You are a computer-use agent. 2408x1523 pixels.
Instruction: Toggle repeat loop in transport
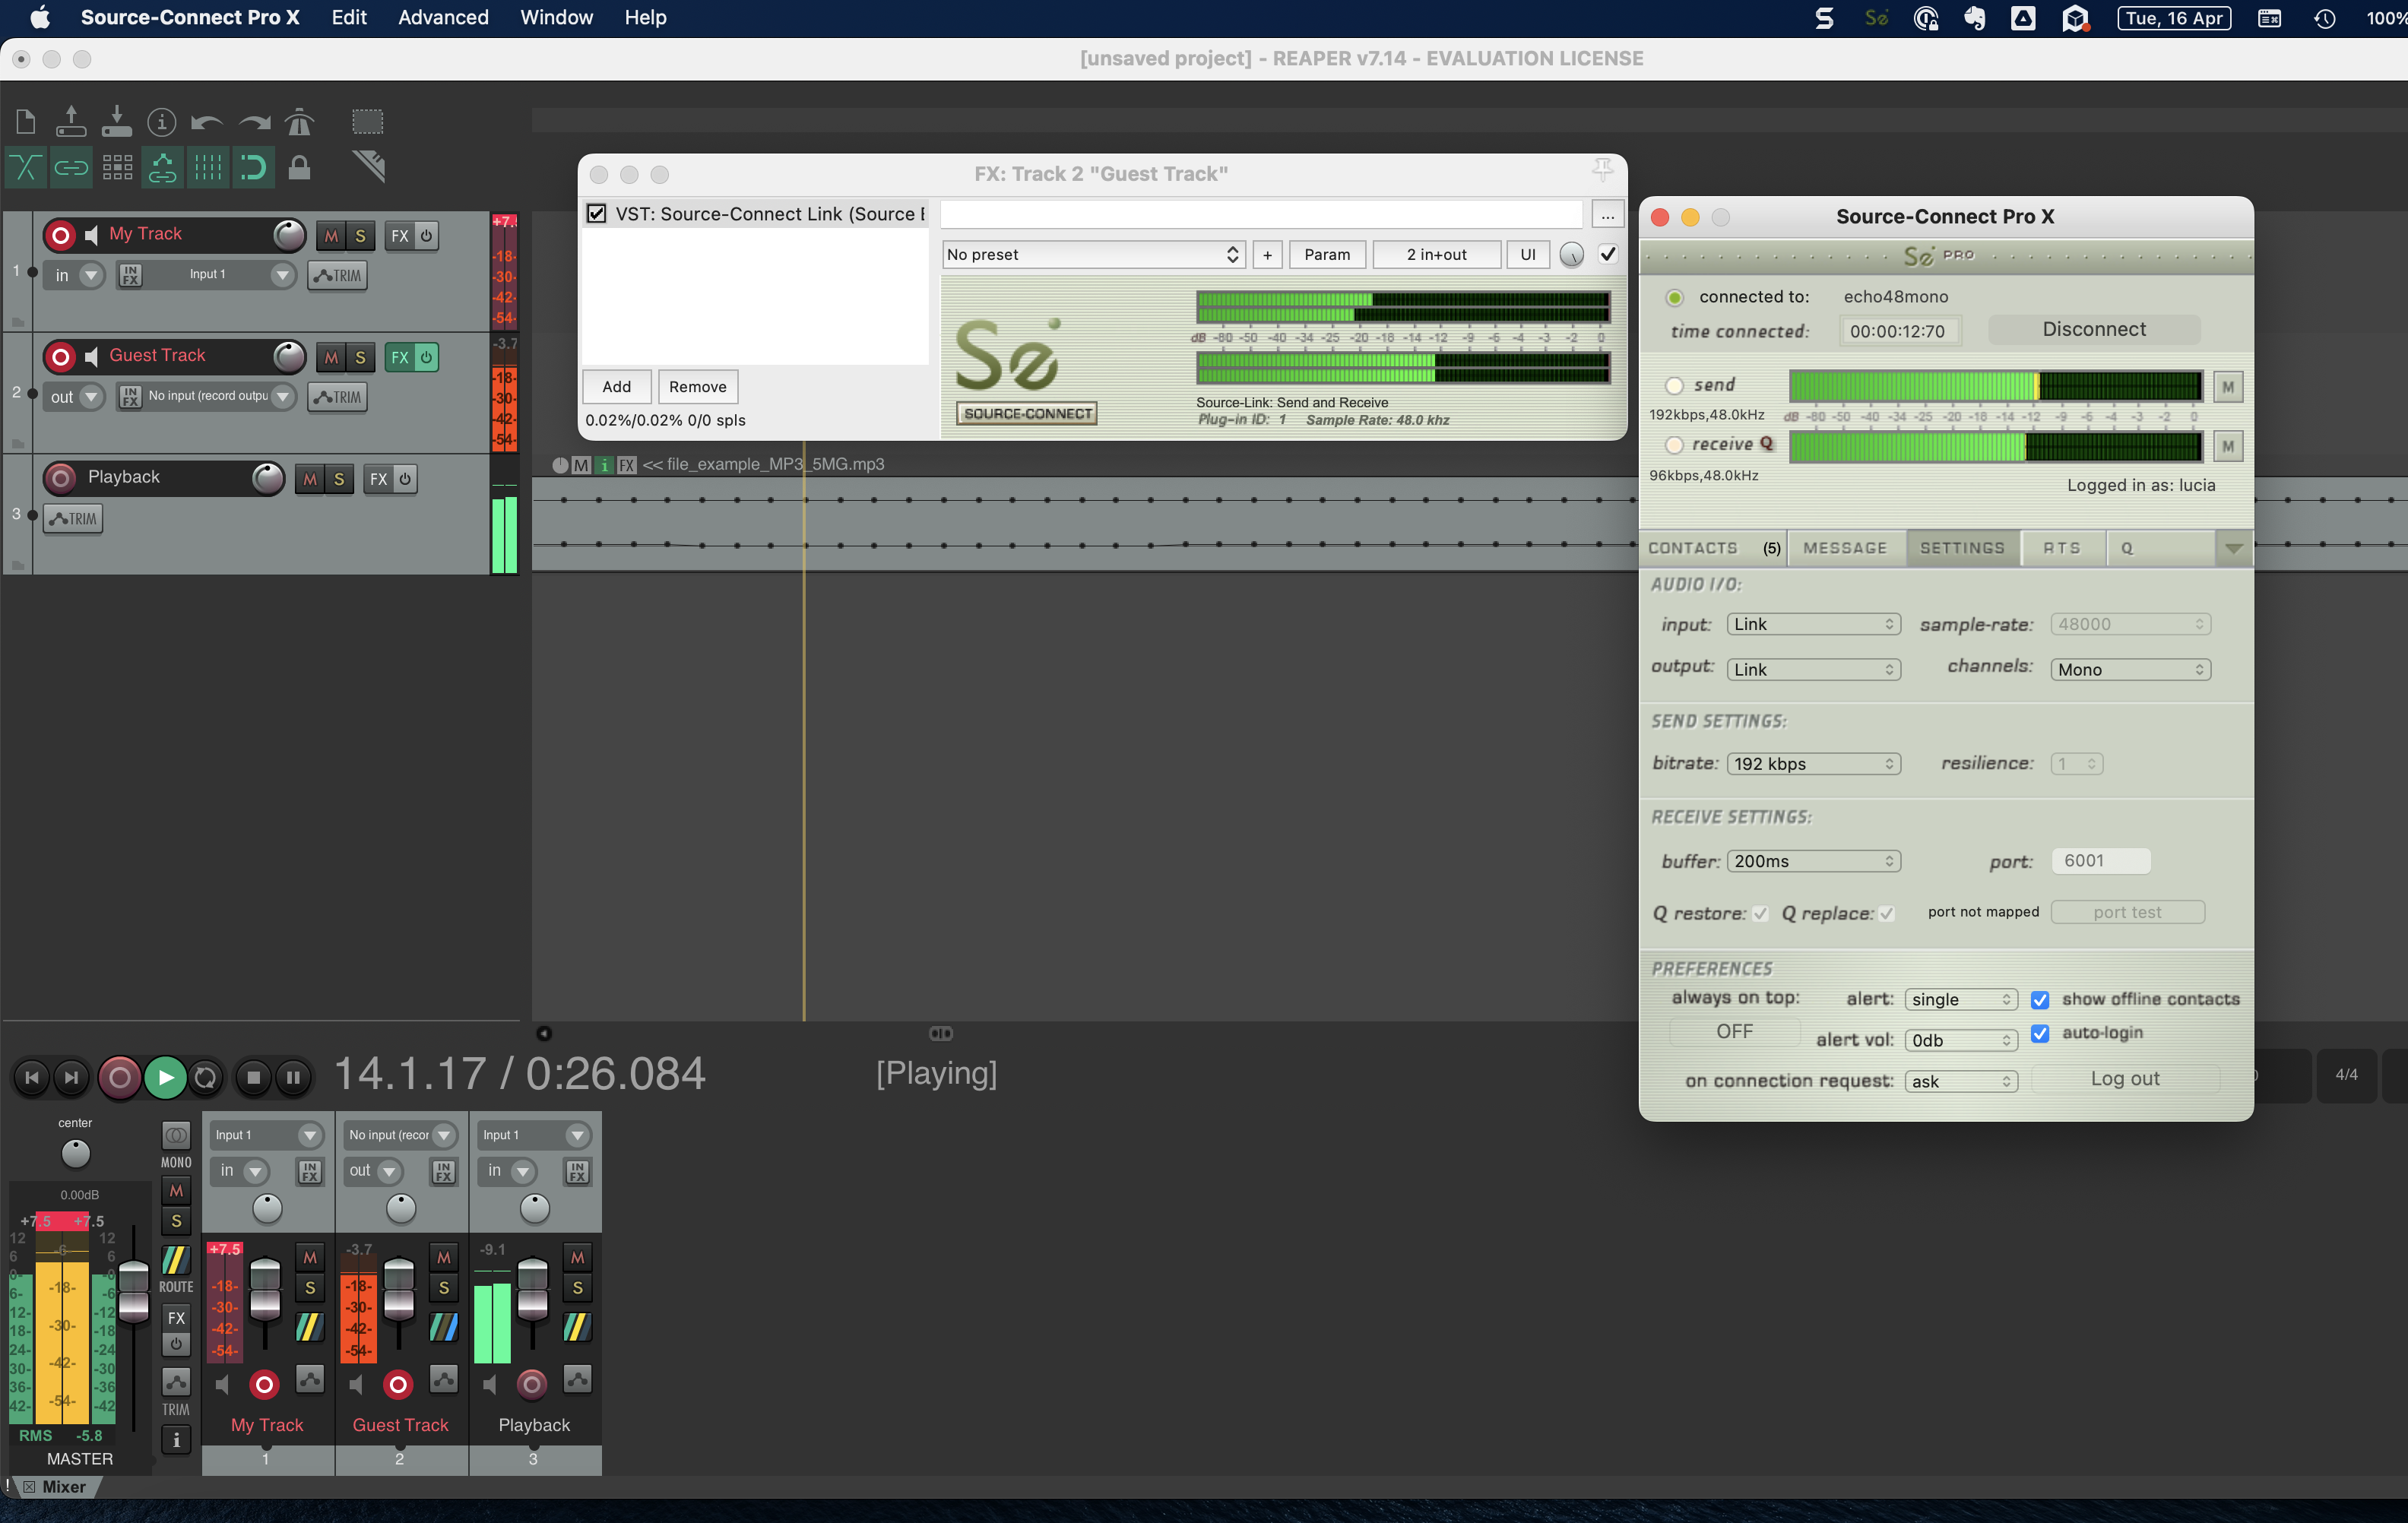point(205,1077)
